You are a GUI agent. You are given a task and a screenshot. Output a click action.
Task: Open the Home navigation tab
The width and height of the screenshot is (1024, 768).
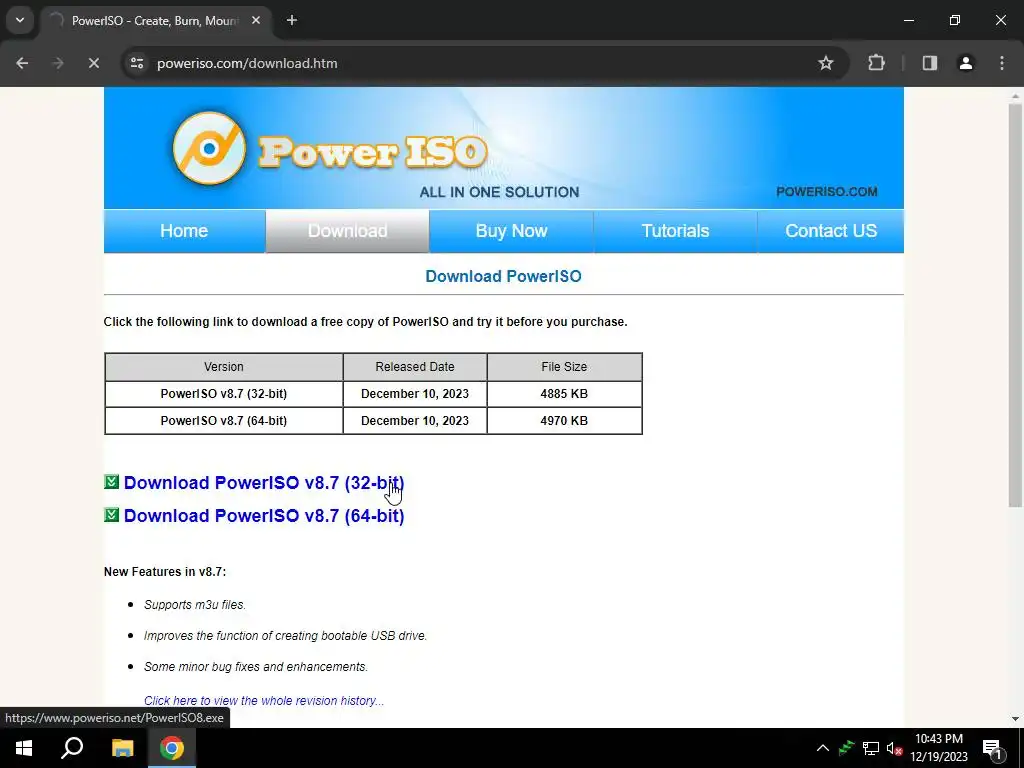point(184,231)
